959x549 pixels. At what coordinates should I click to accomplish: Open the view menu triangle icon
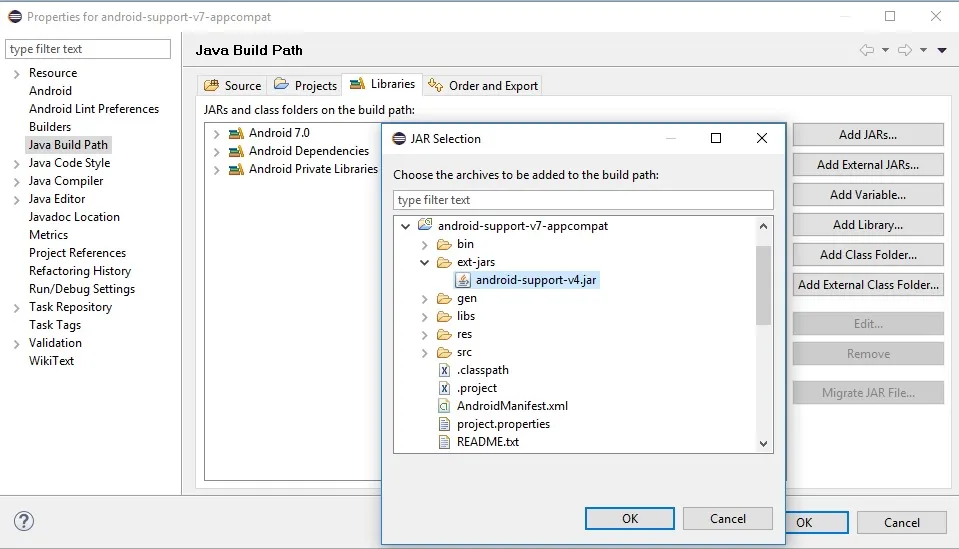tap(942, 51)
